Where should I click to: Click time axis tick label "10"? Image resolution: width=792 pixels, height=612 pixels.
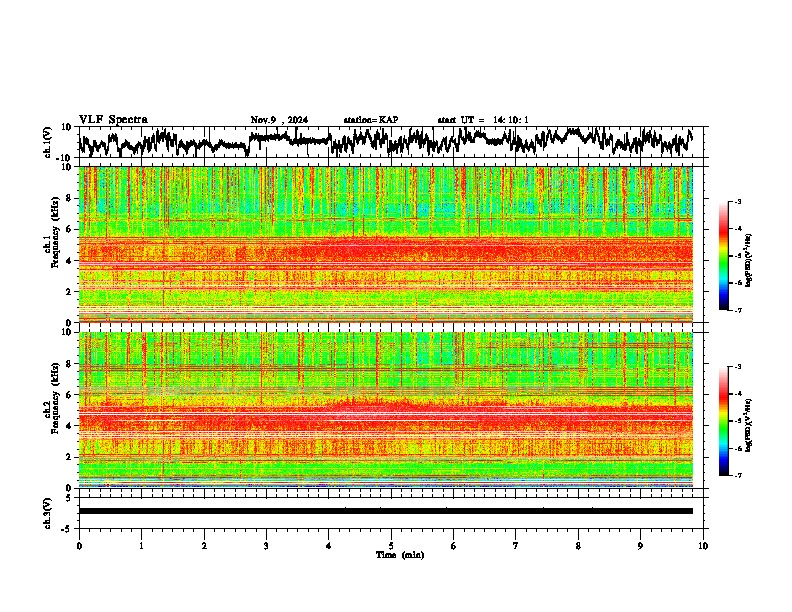click(703, 546)
